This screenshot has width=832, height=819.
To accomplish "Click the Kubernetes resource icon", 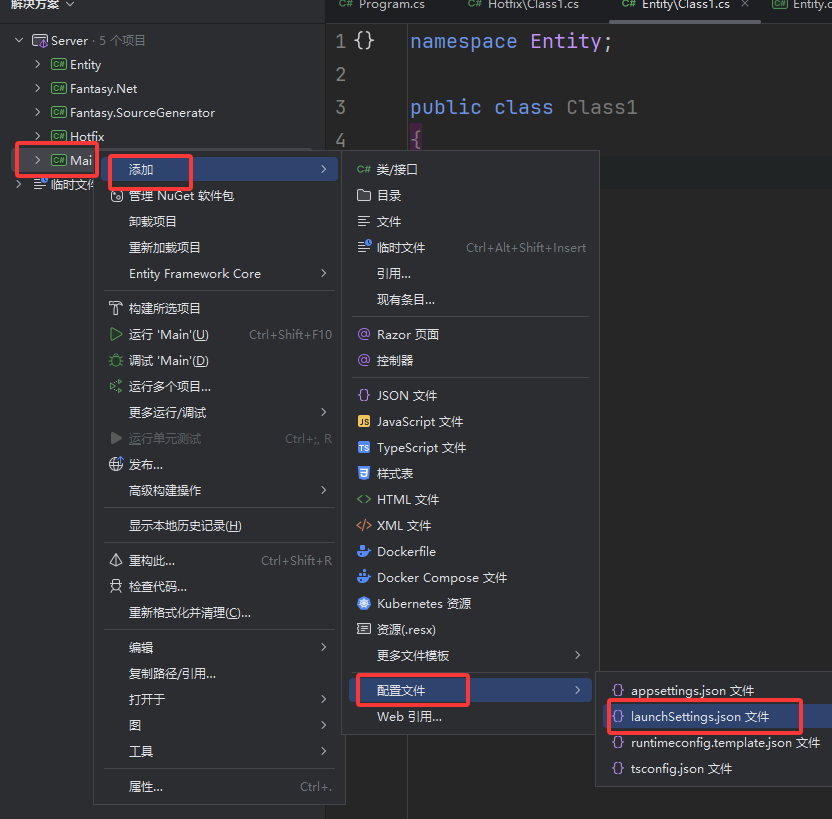I will [x=363, y=603].
